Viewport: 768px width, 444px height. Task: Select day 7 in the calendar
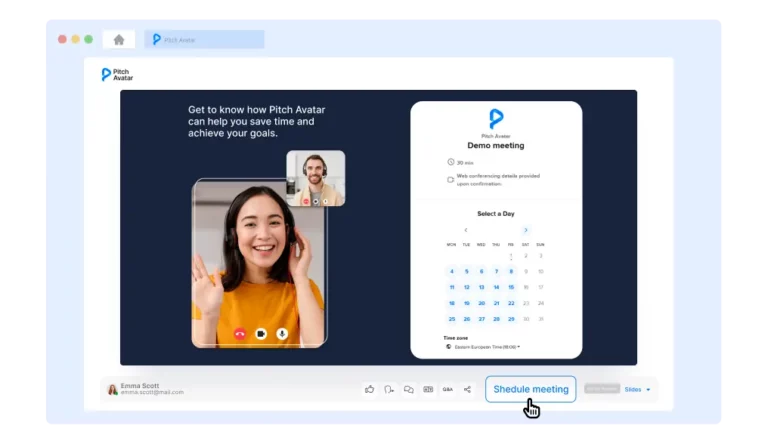point(496,271)
